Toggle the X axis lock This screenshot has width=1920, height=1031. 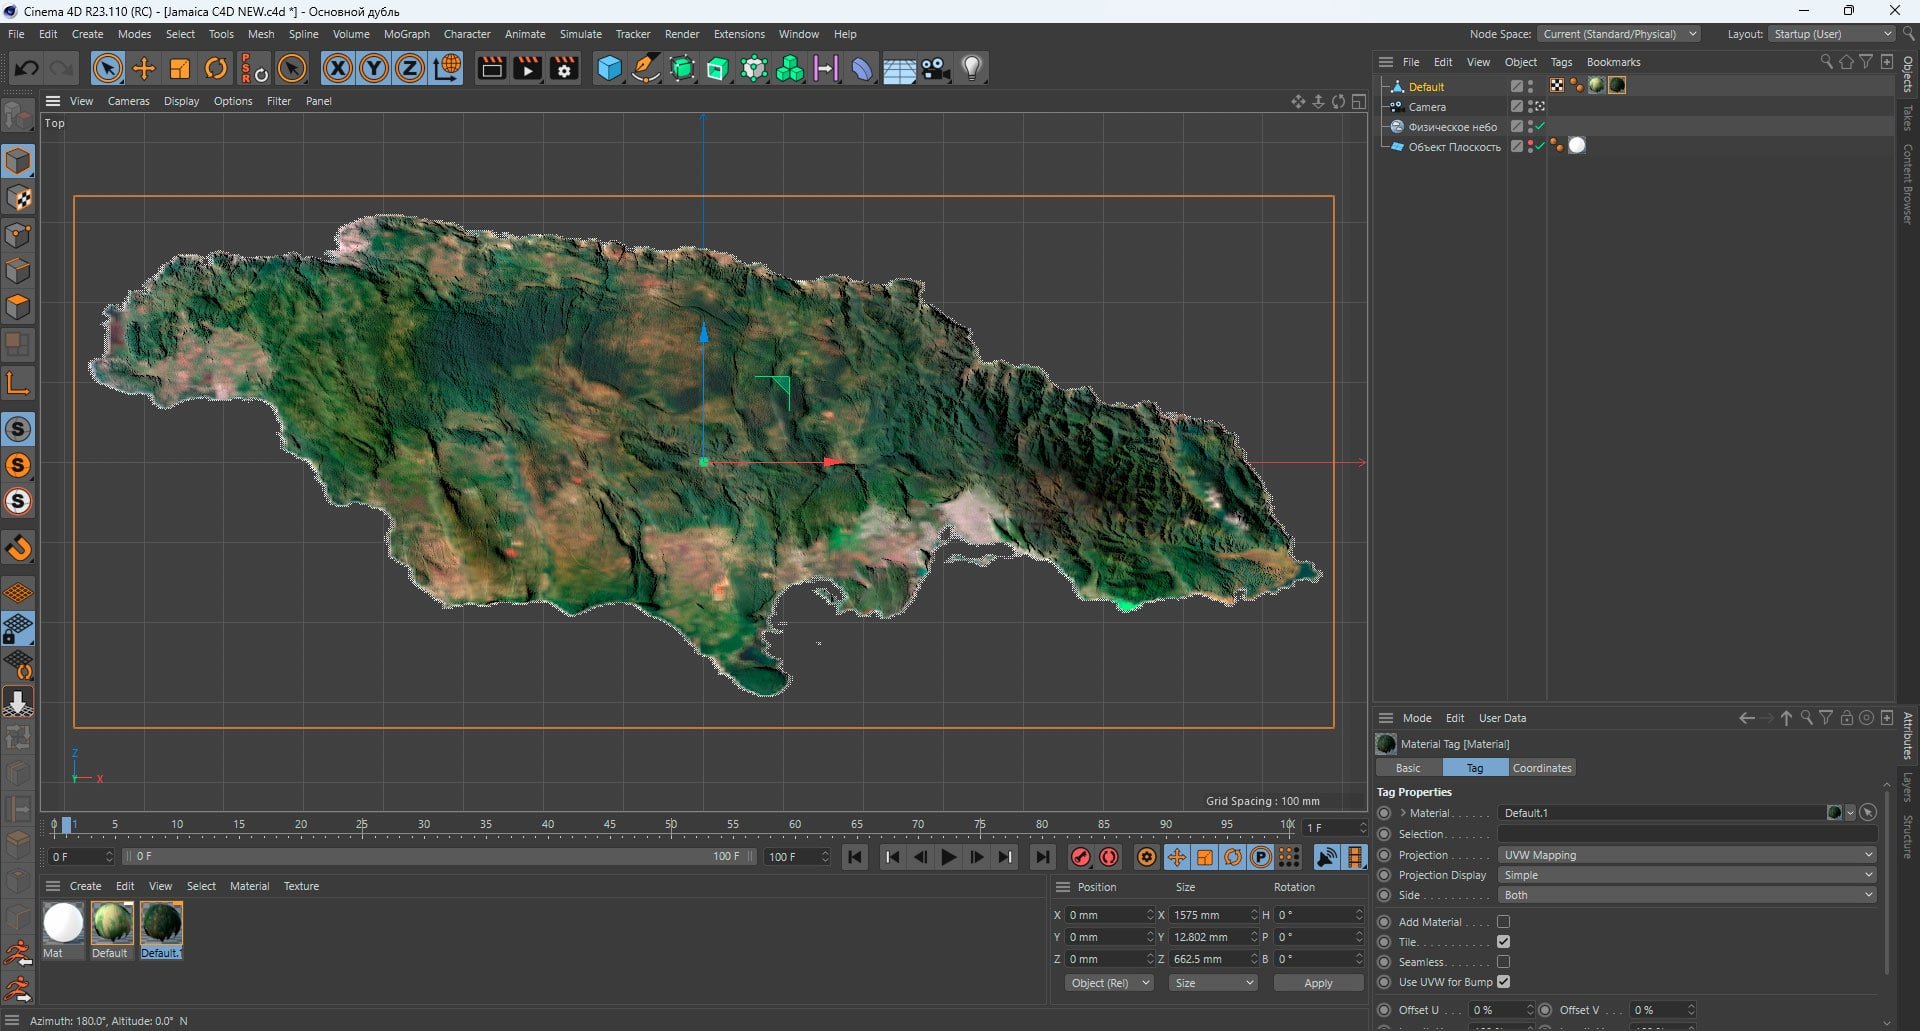click(x=338, y=68)
